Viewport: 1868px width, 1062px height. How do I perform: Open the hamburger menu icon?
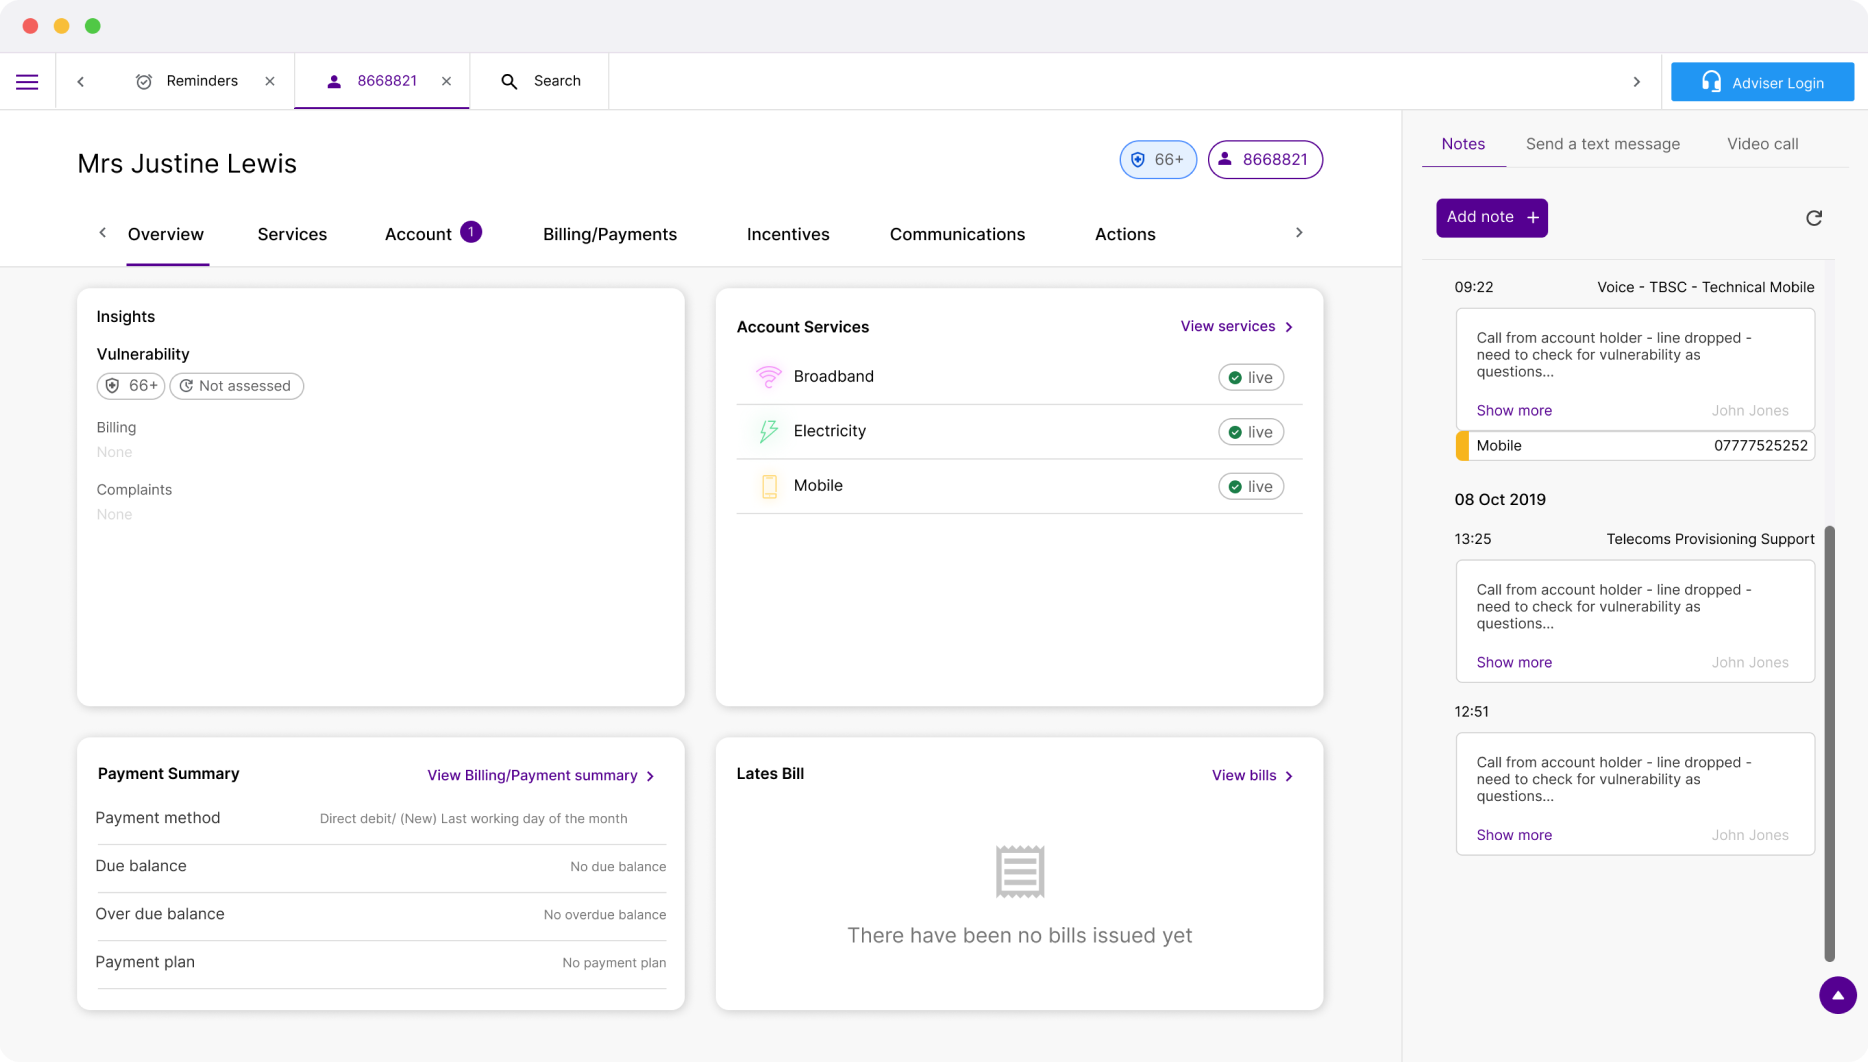click(x=27, y=82)
